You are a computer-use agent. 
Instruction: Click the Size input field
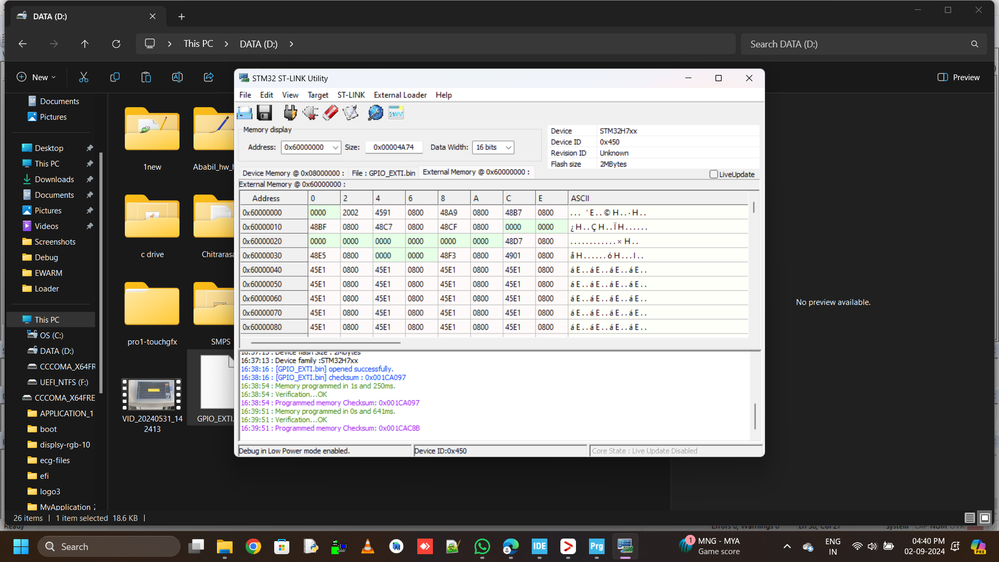[x=394, y=147]
